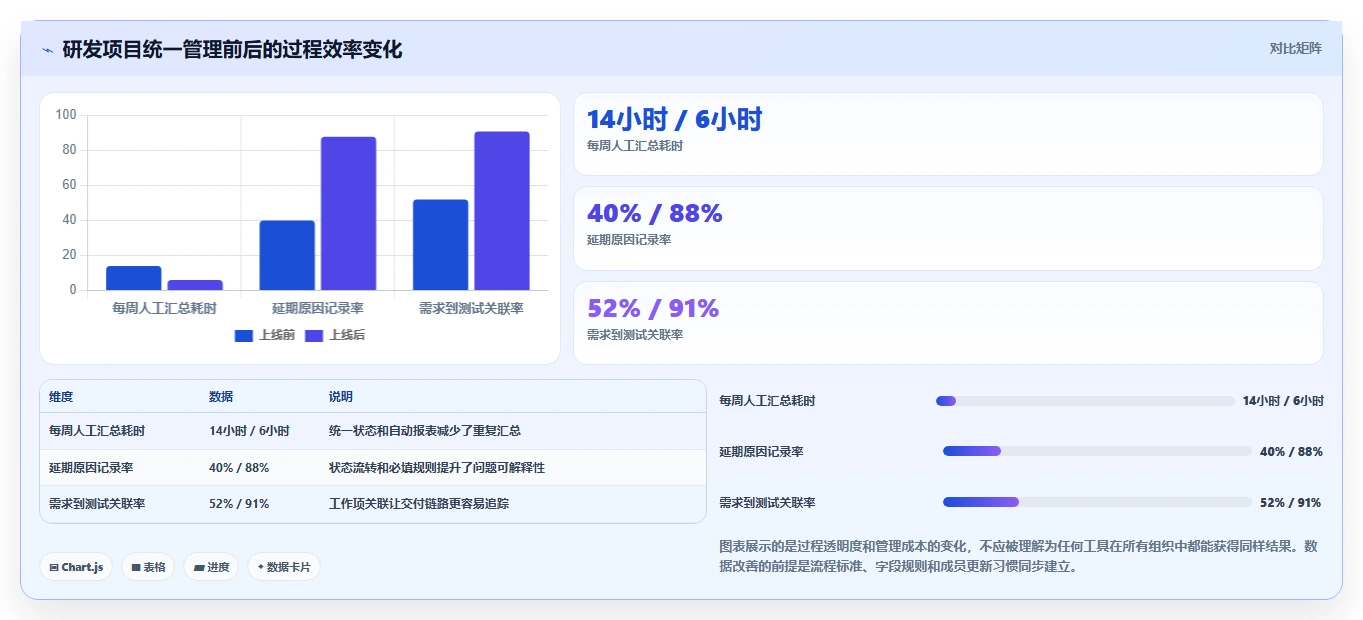The width and height of the screenshot is (1363, 620).
Task: Click the x-axis label 延期原因记录率
Action: [318, 308]
